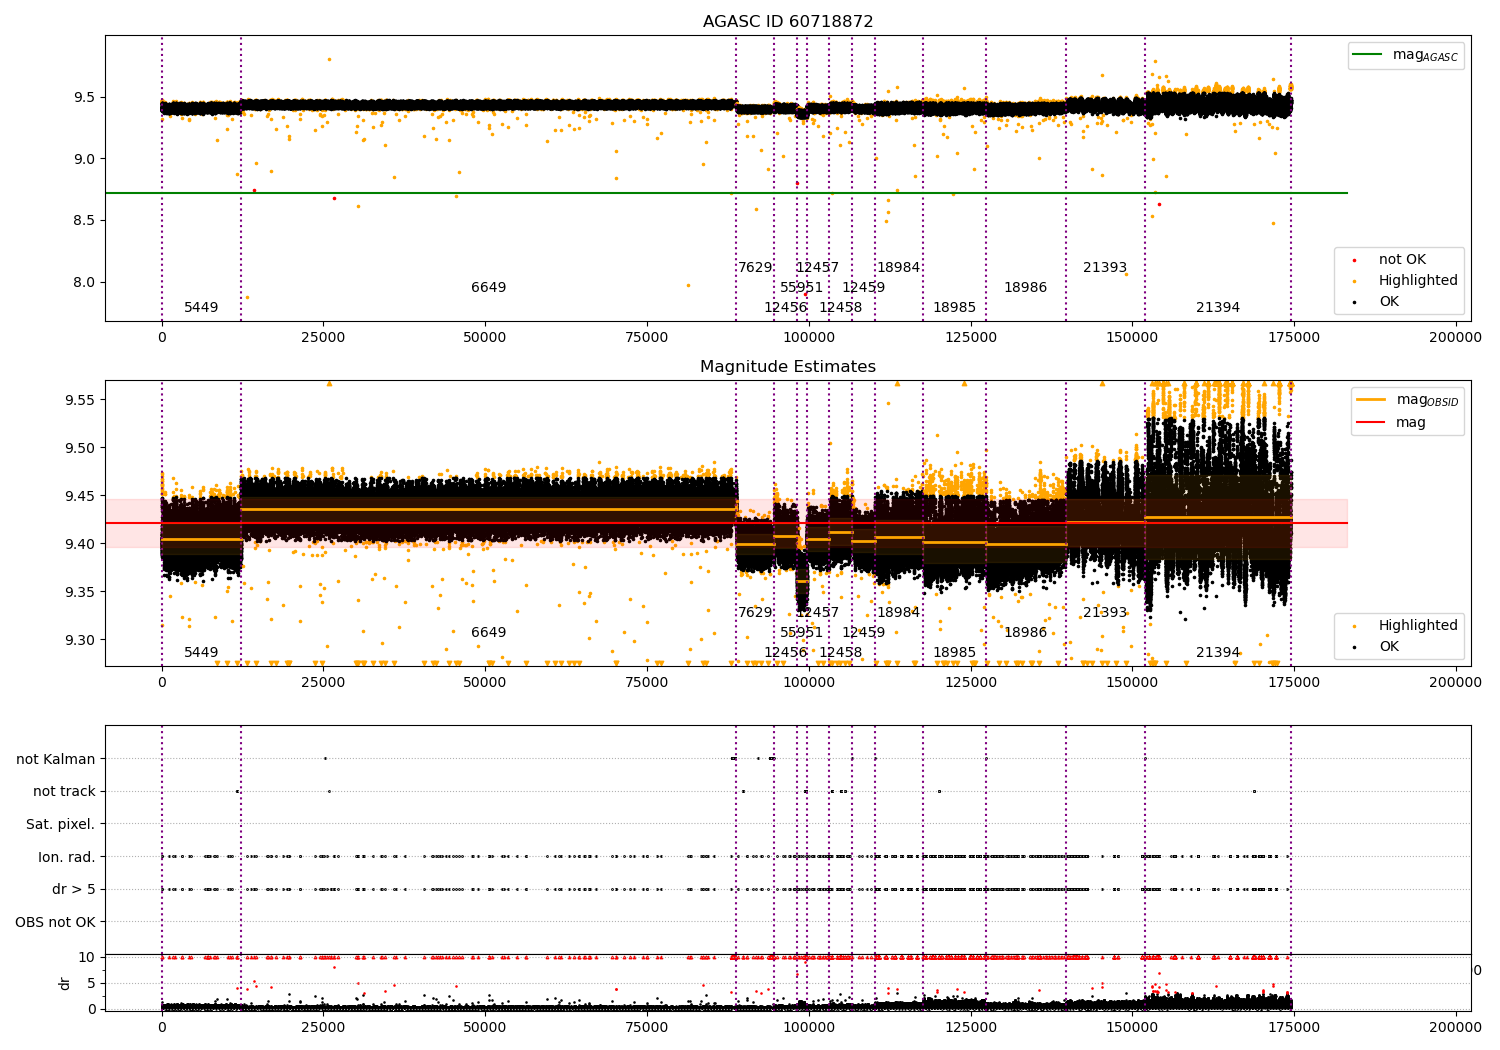
Task: Click obsid label 12457 in the AGASC plot
Action: tap(817, 267)
